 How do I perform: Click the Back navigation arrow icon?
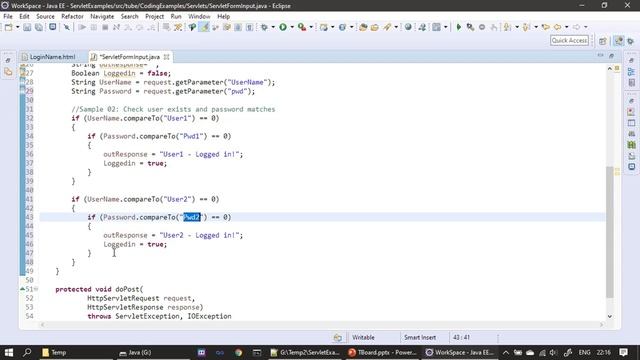557,27
